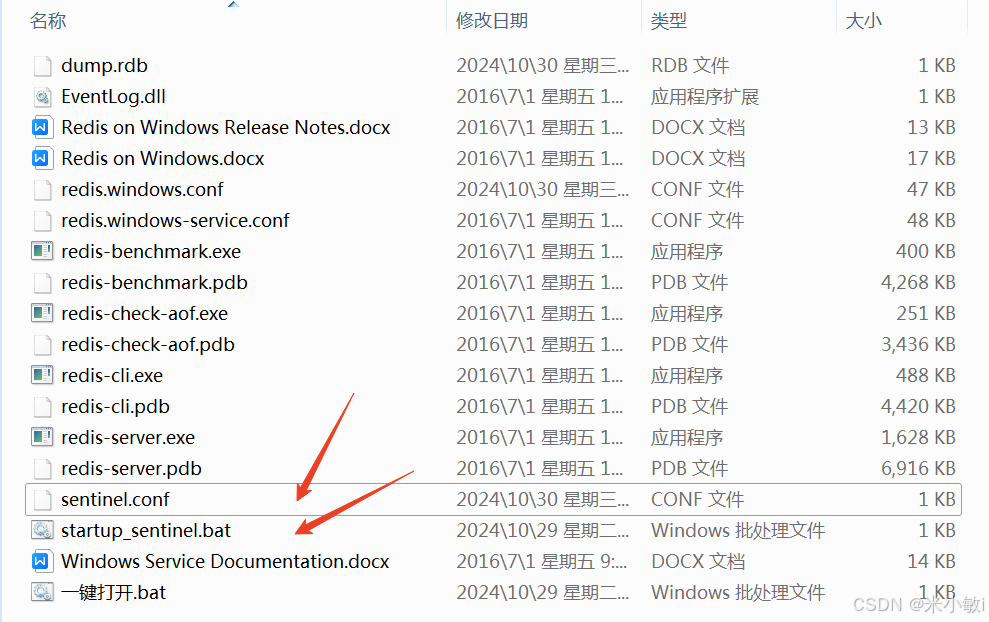Click the modified date of startup_sentinel.bat
The width and height of the screenshot is (989, 622).
point(542,531)
